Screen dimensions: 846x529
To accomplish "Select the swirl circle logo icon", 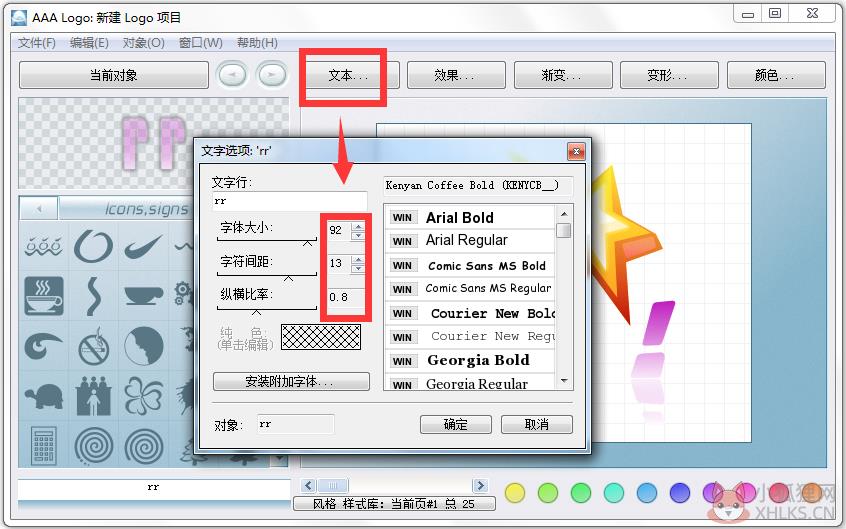I will 93,247.
